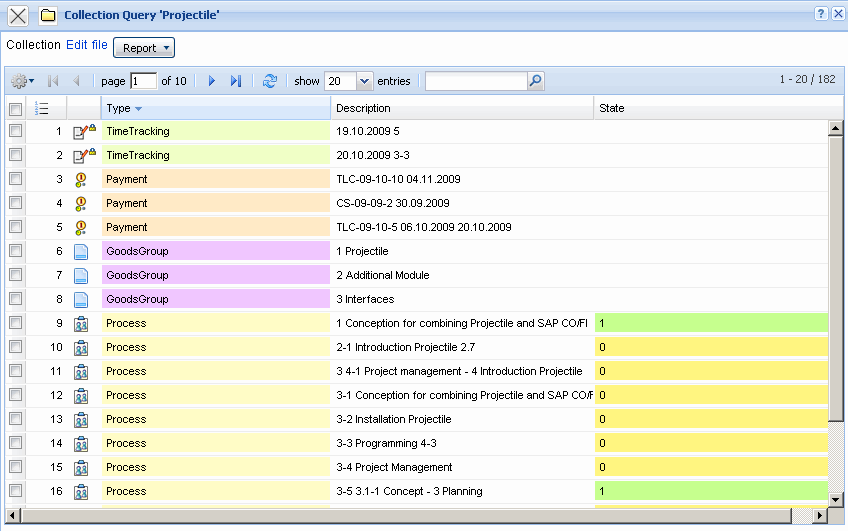
Task: Check the checkbox for row 4
Action: 15,203
